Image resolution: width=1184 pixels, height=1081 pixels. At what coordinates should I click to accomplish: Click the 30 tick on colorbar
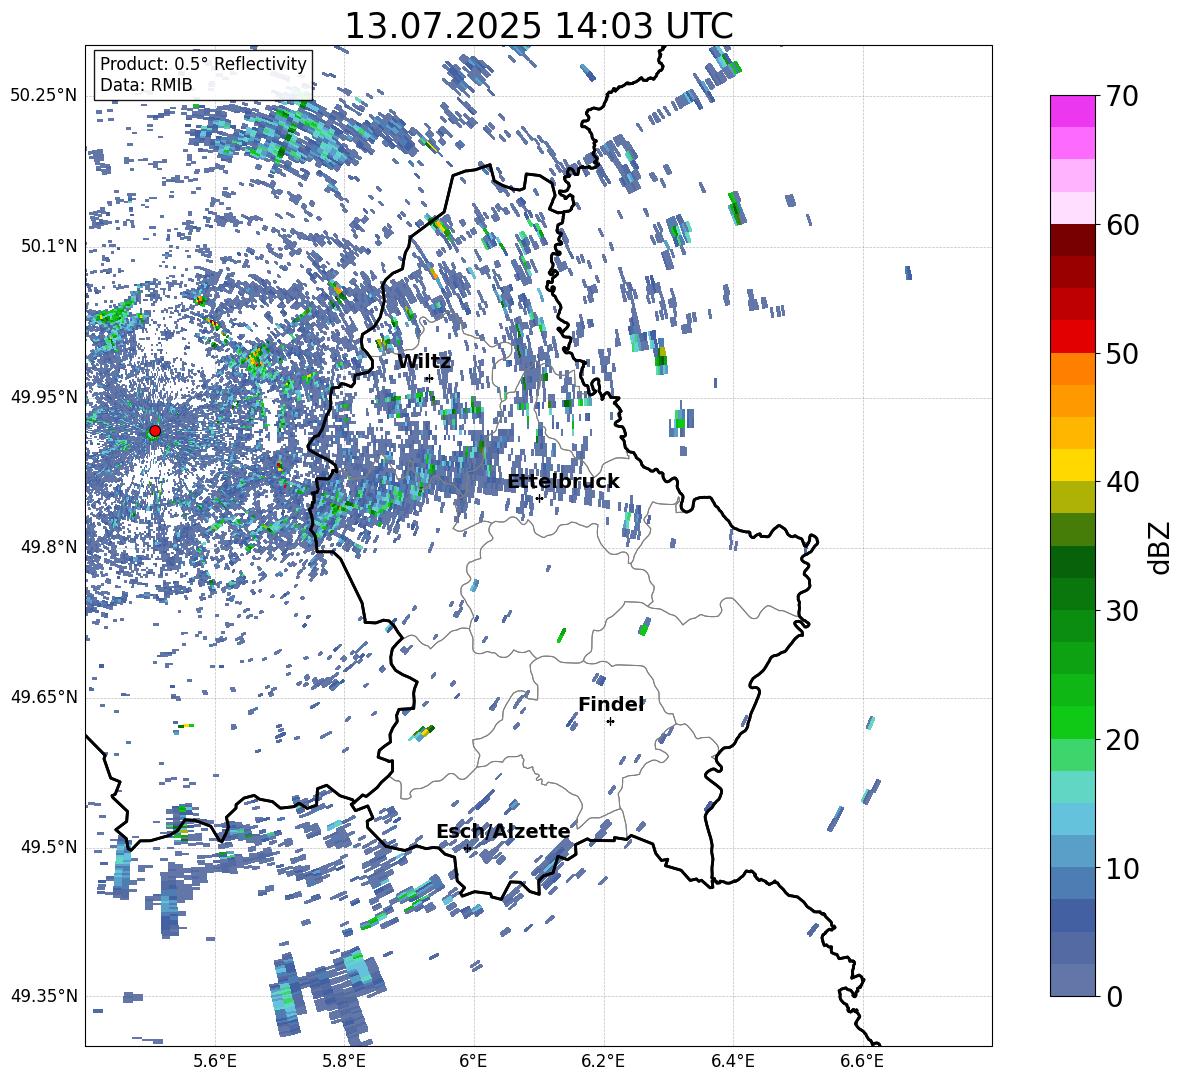1121,610
